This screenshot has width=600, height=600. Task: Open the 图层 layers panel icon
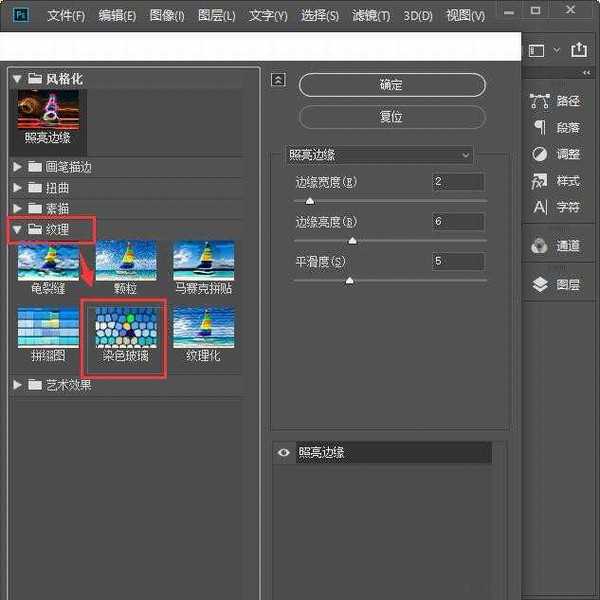coord(540,284)
